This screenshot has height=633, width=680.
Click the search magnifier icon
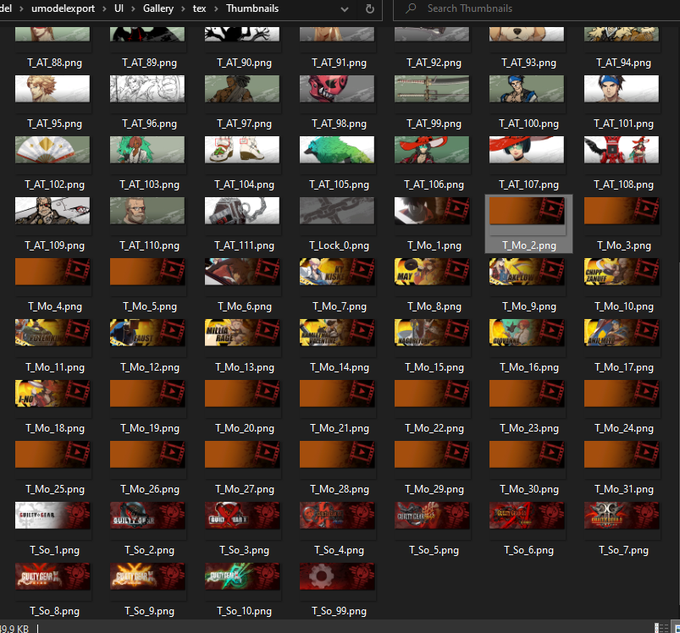[411, 8]
